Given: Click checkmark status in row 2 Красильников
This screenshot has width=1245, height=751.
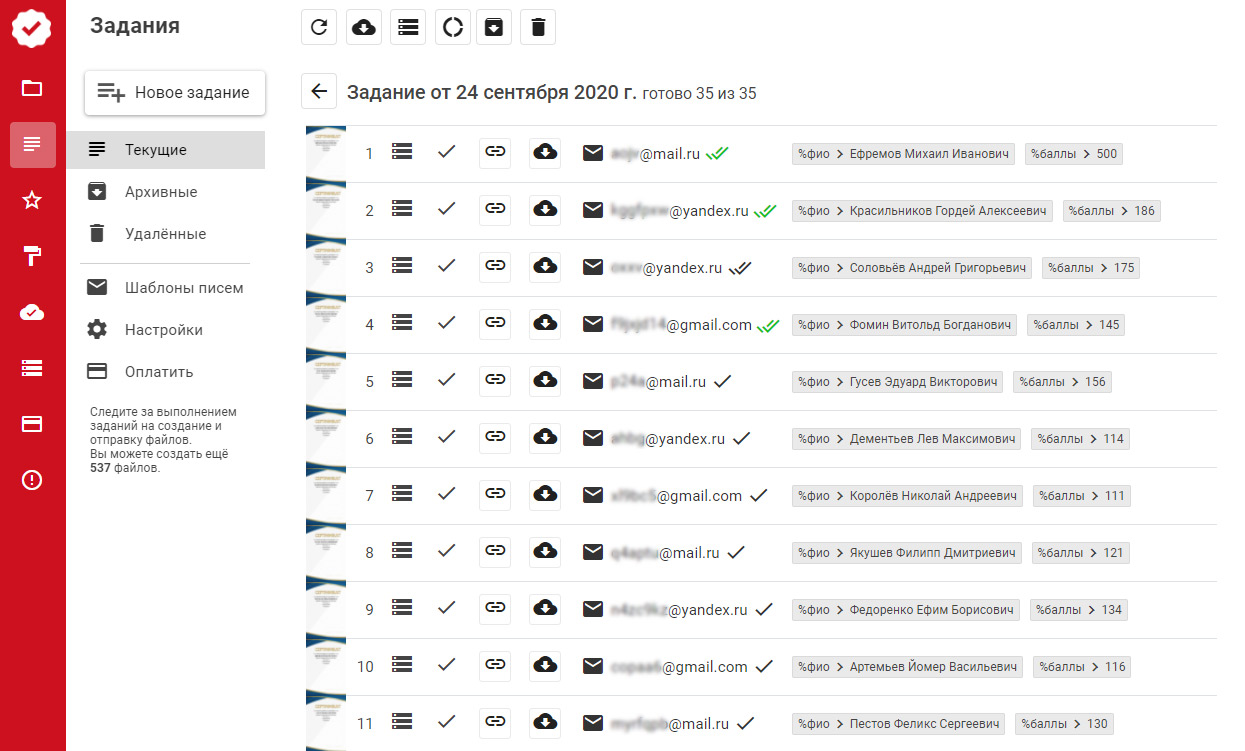Looking at the screenshot, I should click(447, 210).
